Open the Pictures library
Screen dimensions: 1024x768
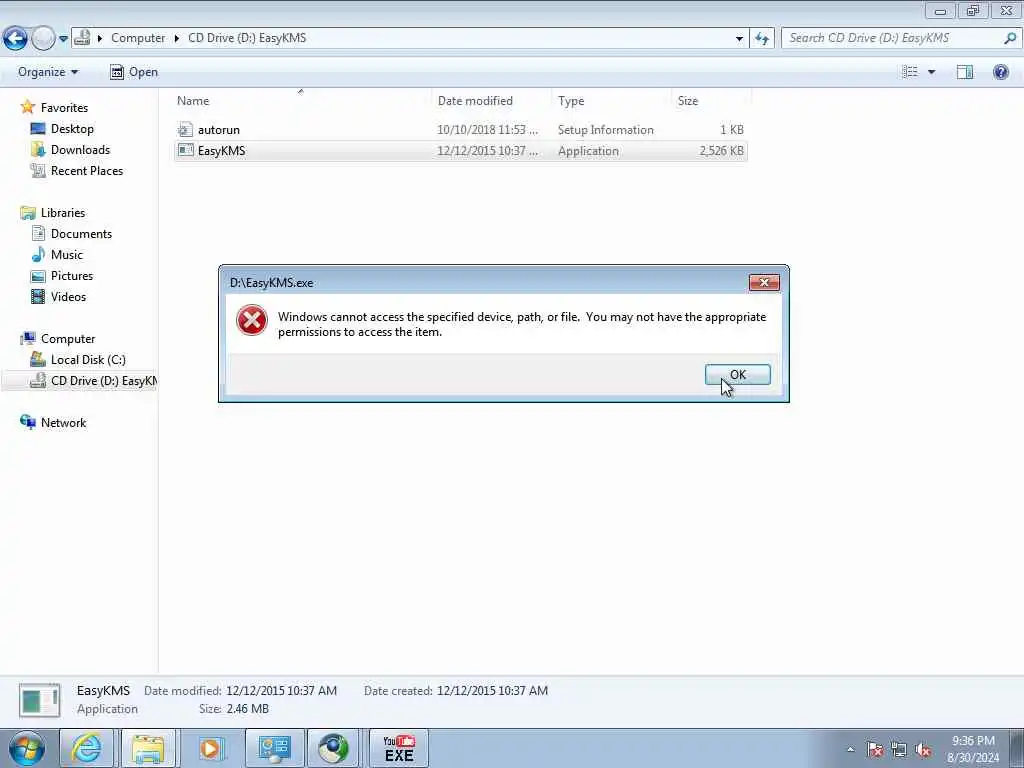[x=72, y=276]
